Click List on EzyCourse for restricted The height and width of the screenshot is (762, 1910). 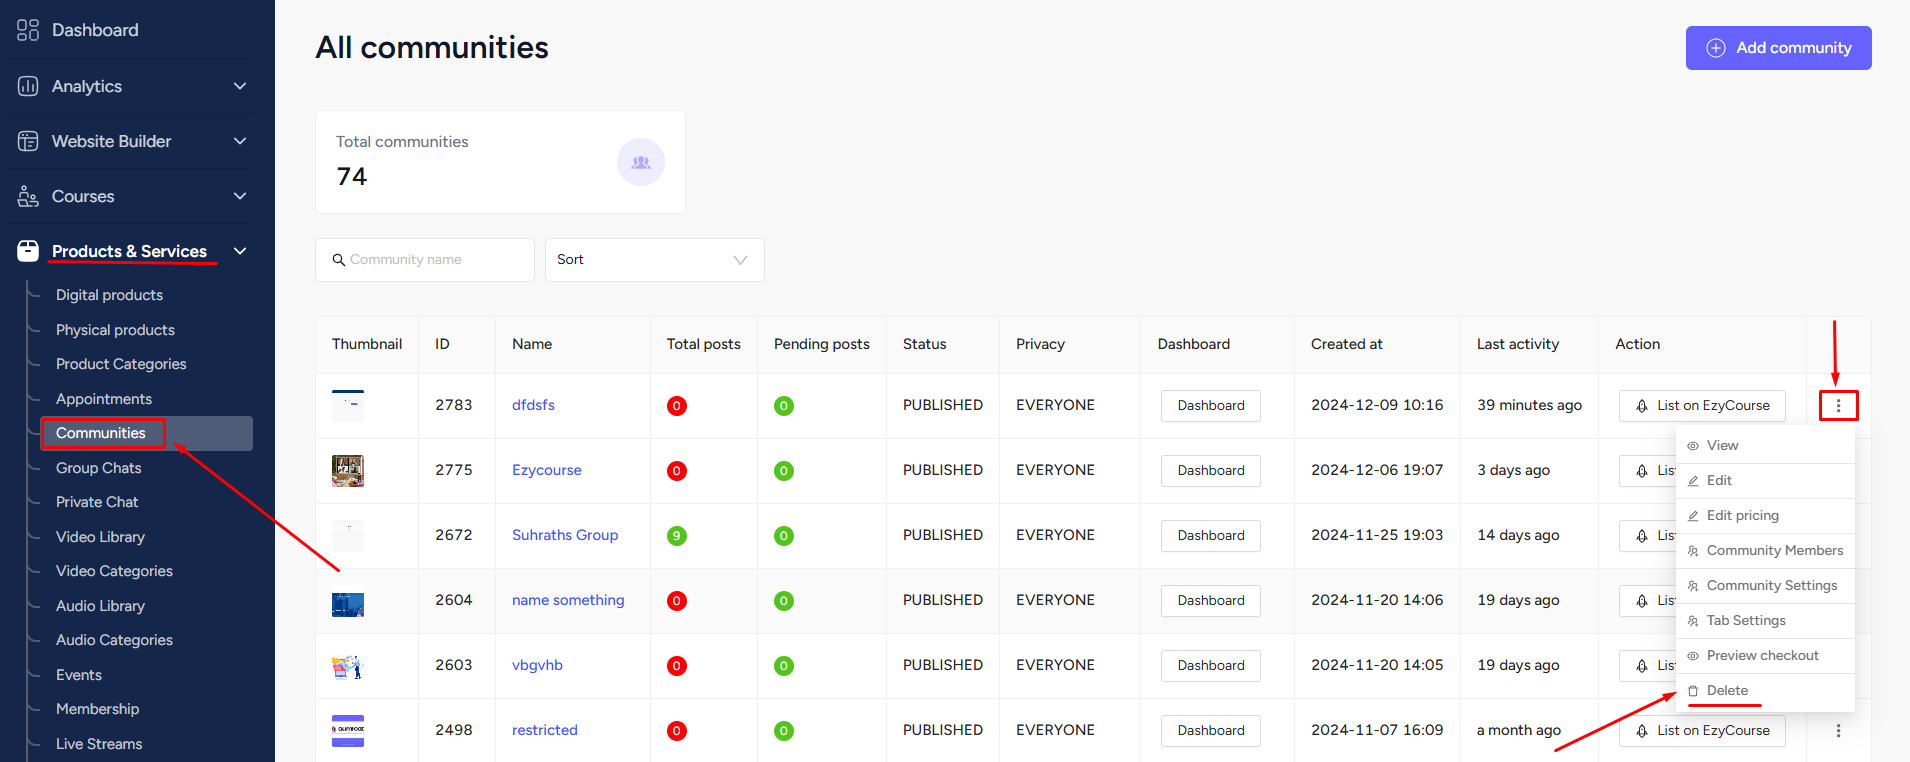pos(1702,731)
